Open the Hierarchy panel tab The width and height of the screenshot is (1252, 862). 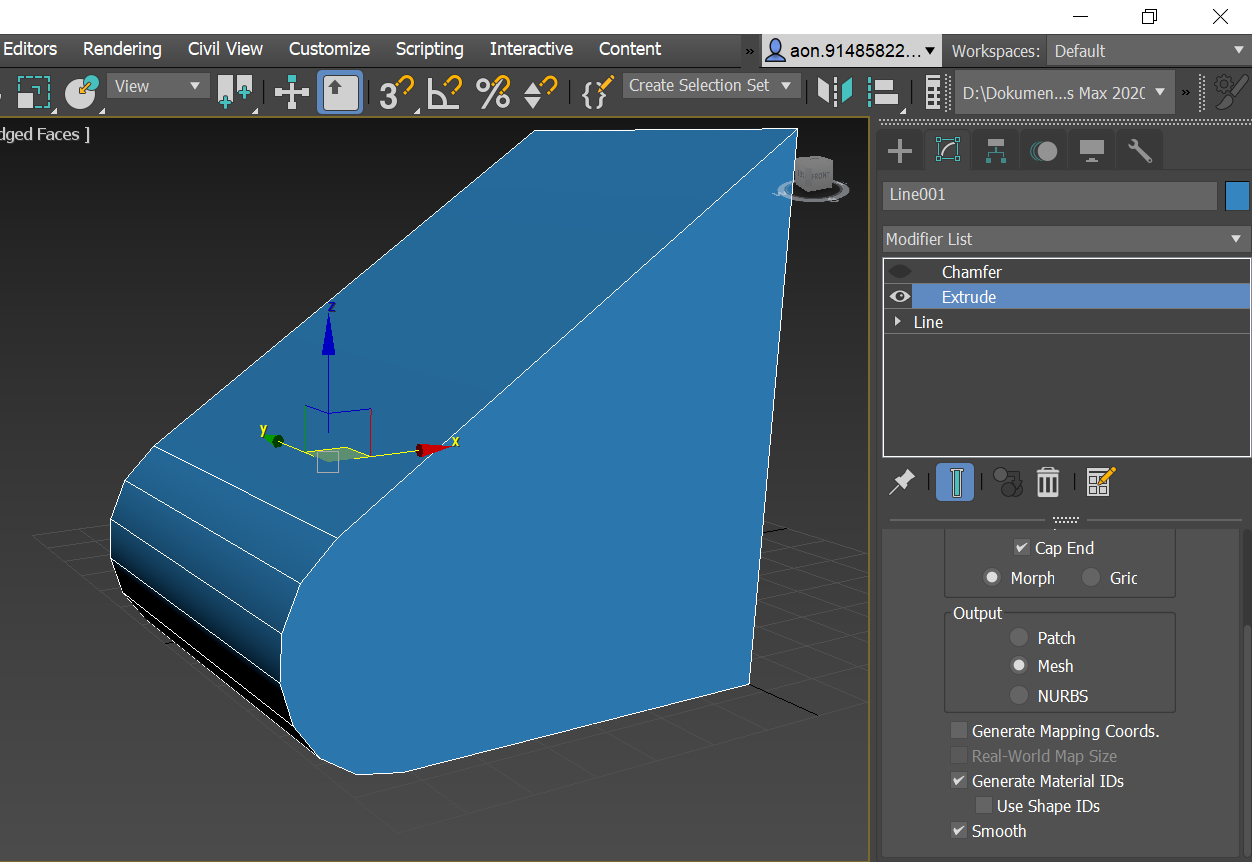(996, 151)
